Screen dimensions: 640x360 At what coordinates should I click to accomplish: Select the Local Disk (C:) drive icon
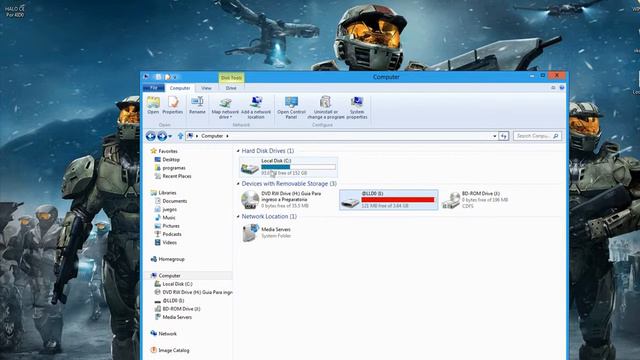[x=249, y=167]
